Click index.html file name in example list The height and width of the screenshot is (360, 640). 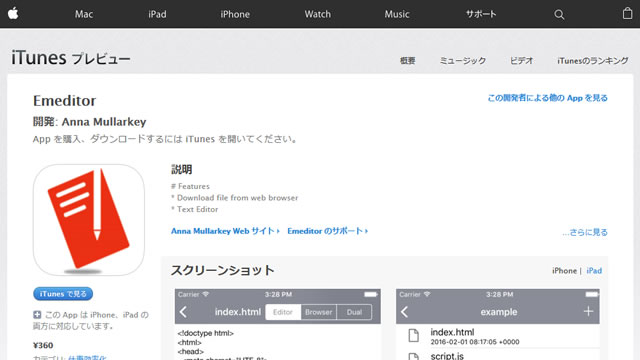pyautogui.click(x=452, y=332)
